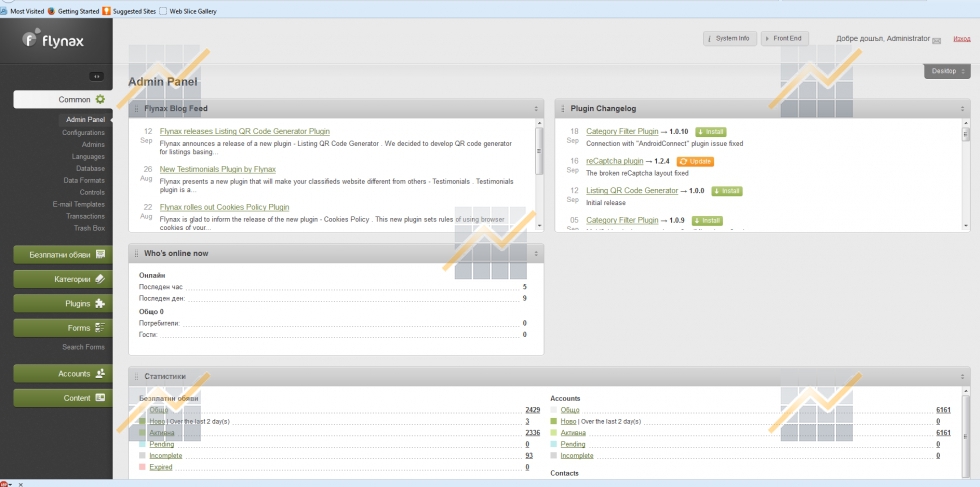Click active listings count 2336

532,433
